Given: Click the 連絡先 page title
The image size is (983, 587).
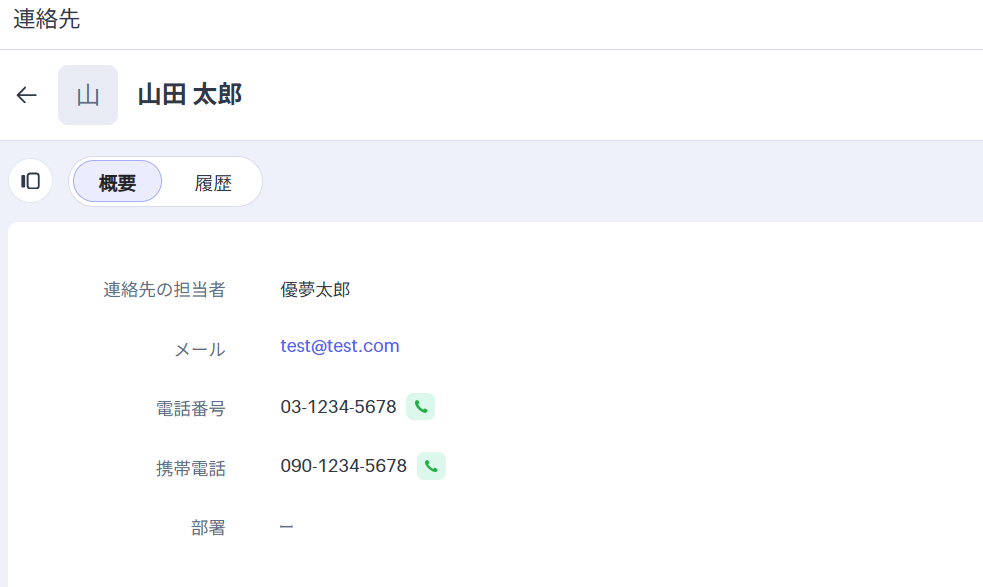Looking at the screenshot, I should coord(46,19).
